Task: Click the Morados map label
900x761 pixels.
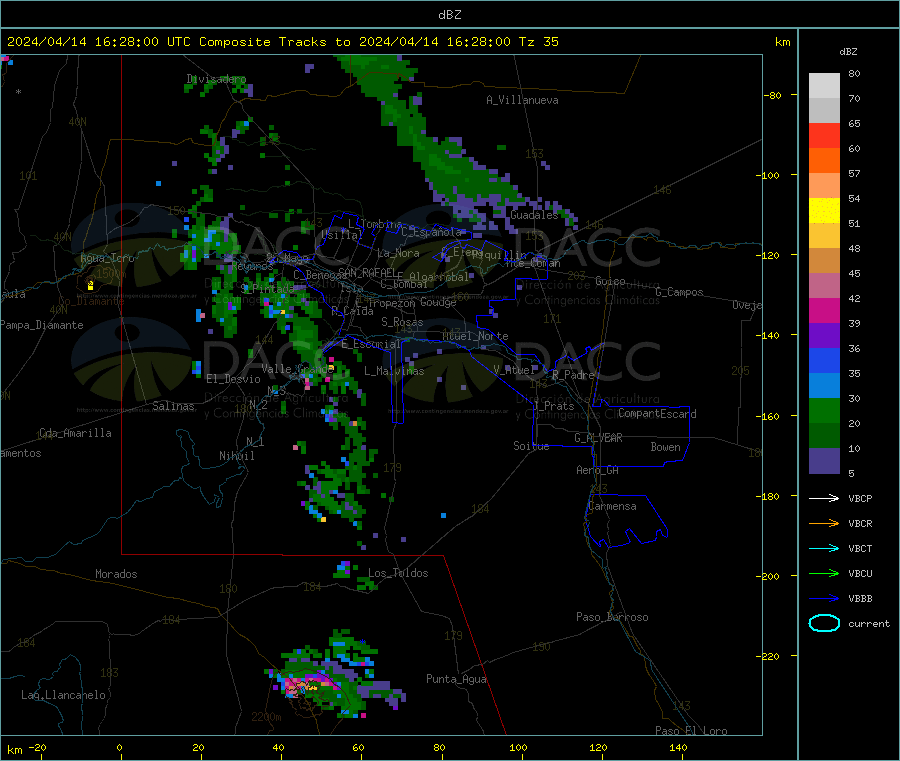Action: (x=116, y=574)
